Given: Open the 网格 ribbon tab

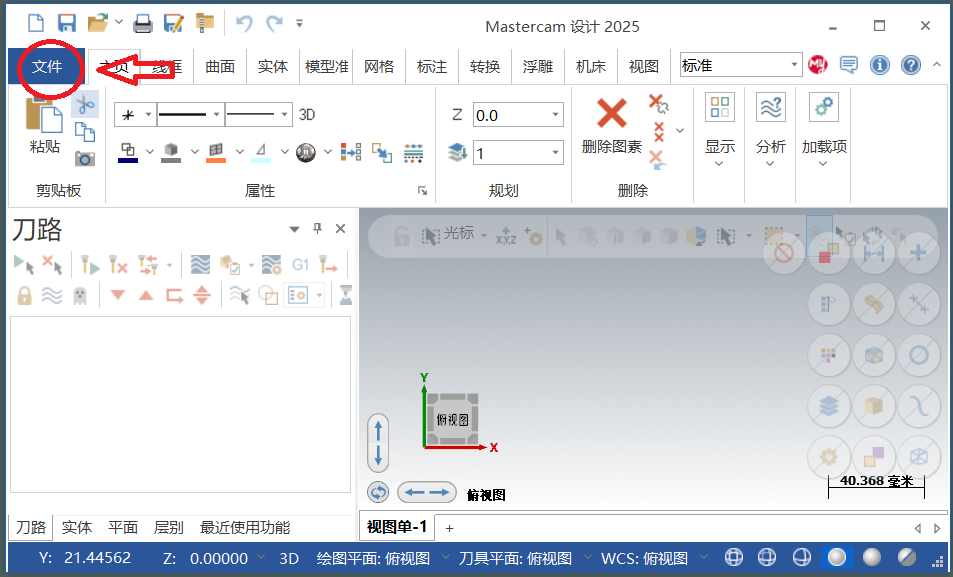Looking at the screenshot, I should (379, 66).
